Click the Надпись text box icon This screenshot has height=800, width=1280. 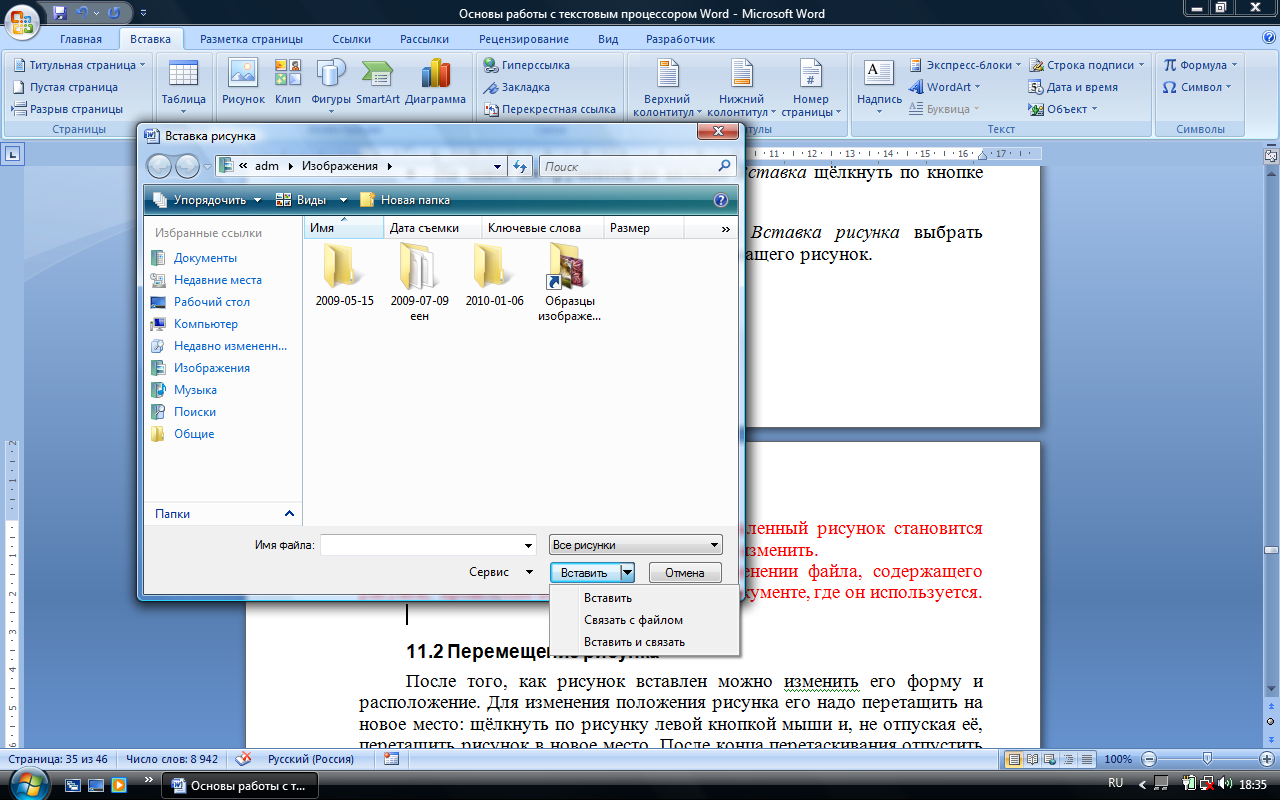(879, 85)
